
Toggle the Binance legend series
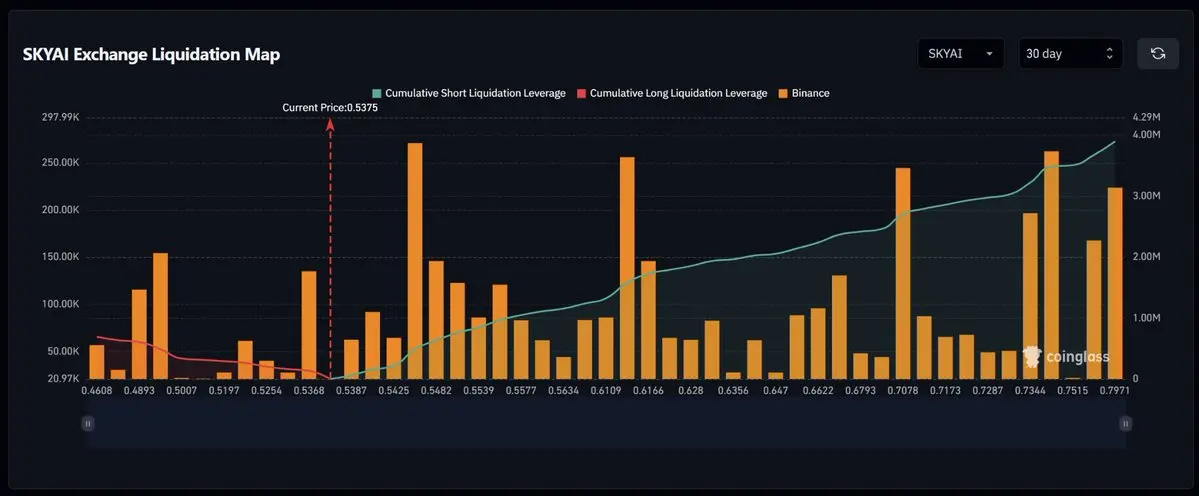click(x=804, y=93)
